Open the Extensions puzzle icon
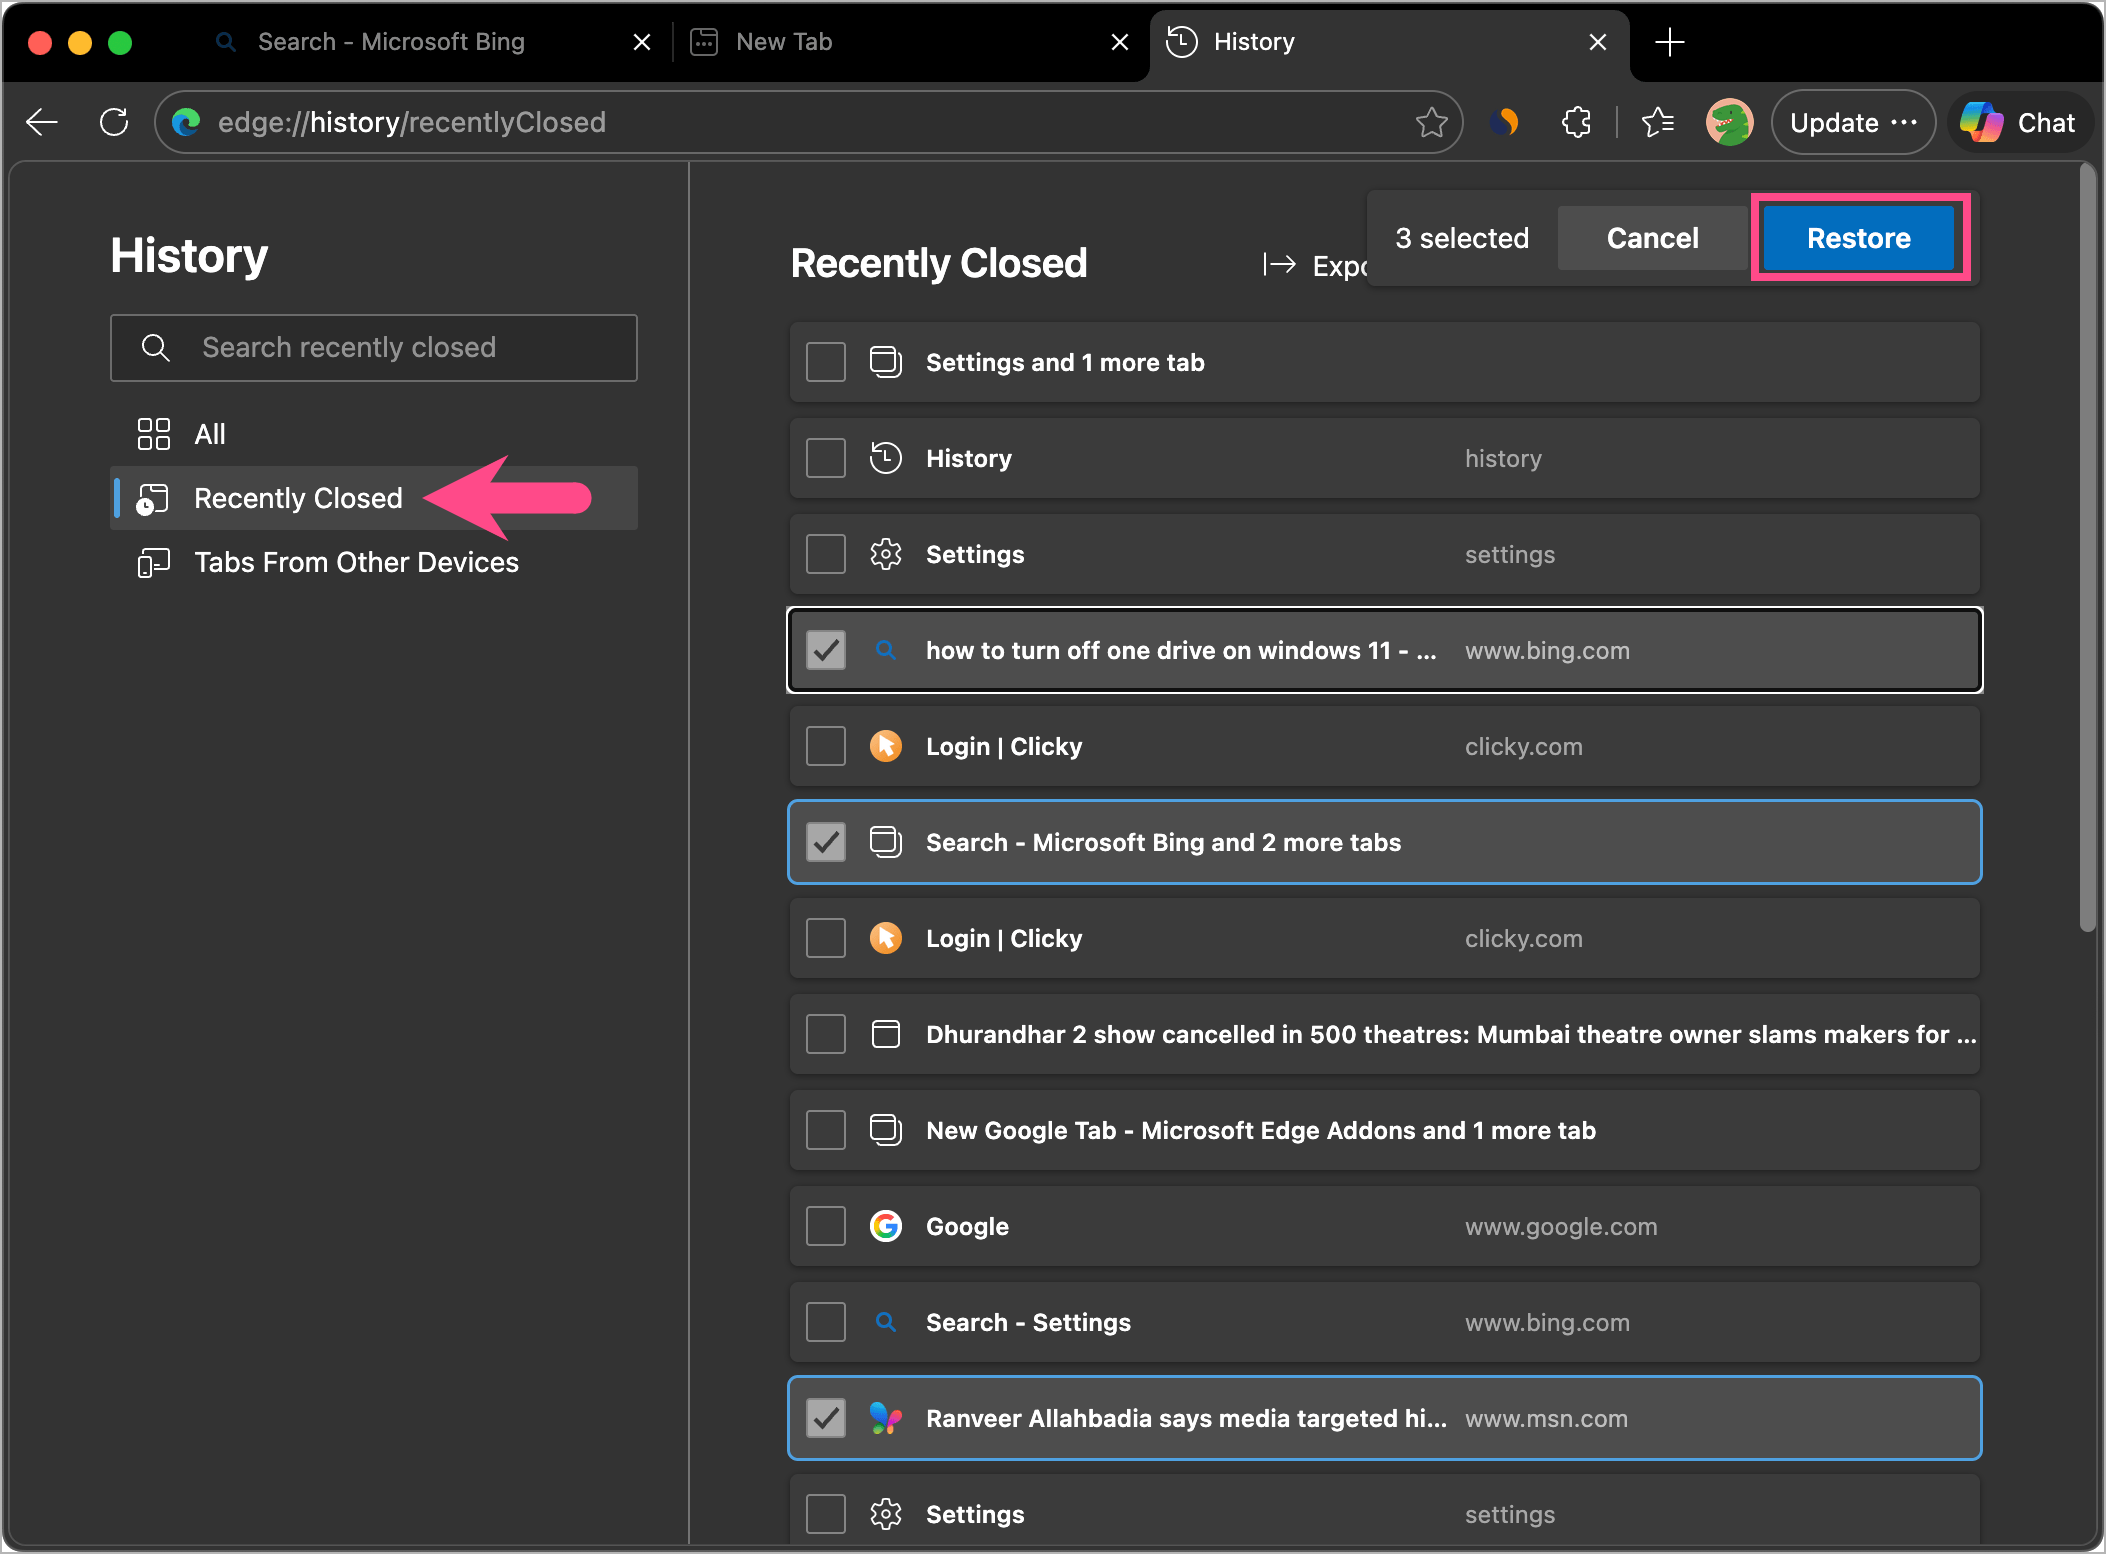The width and height of the screenshot is (2106, 1554). pyautogui.click(x=1576, y=122)
